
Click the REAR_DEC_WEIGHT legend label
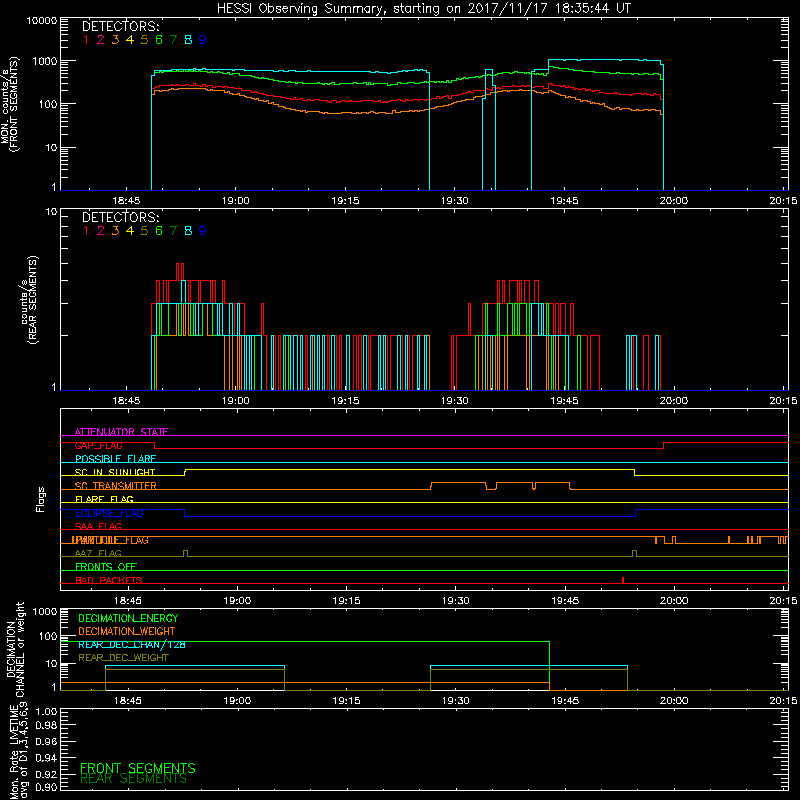(123, 658)
